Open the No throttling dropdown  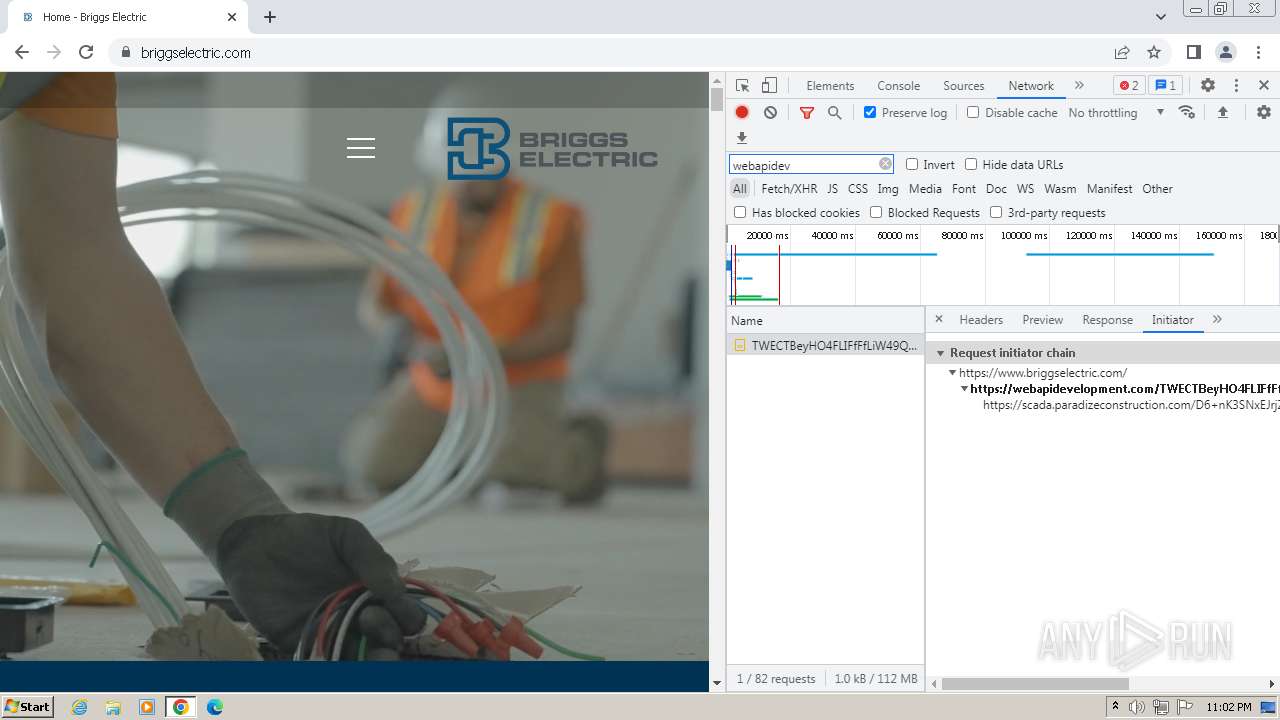pyautogui.click(x=1116, y=113)
